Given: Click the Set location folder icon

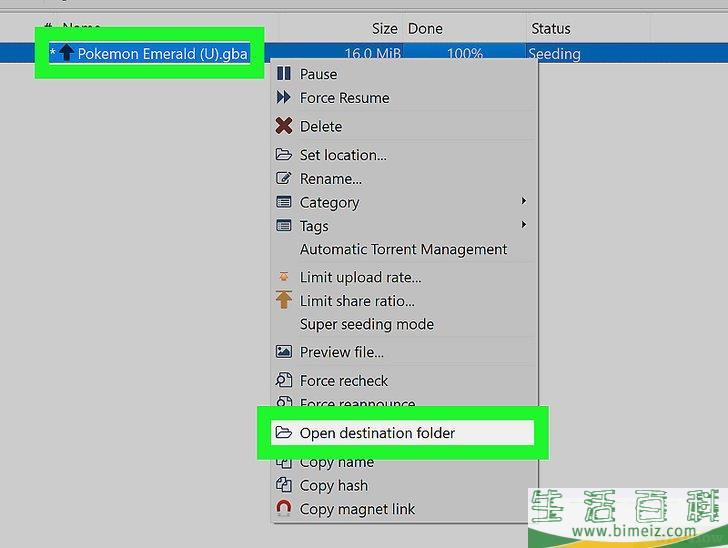Looking at the screenshot, I should point(283,155).
